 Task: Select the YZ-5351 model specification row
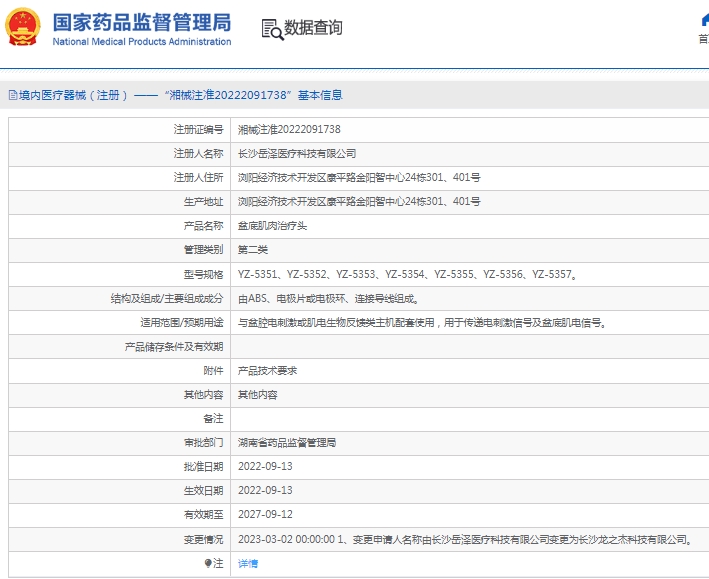[x=407, y=275]
